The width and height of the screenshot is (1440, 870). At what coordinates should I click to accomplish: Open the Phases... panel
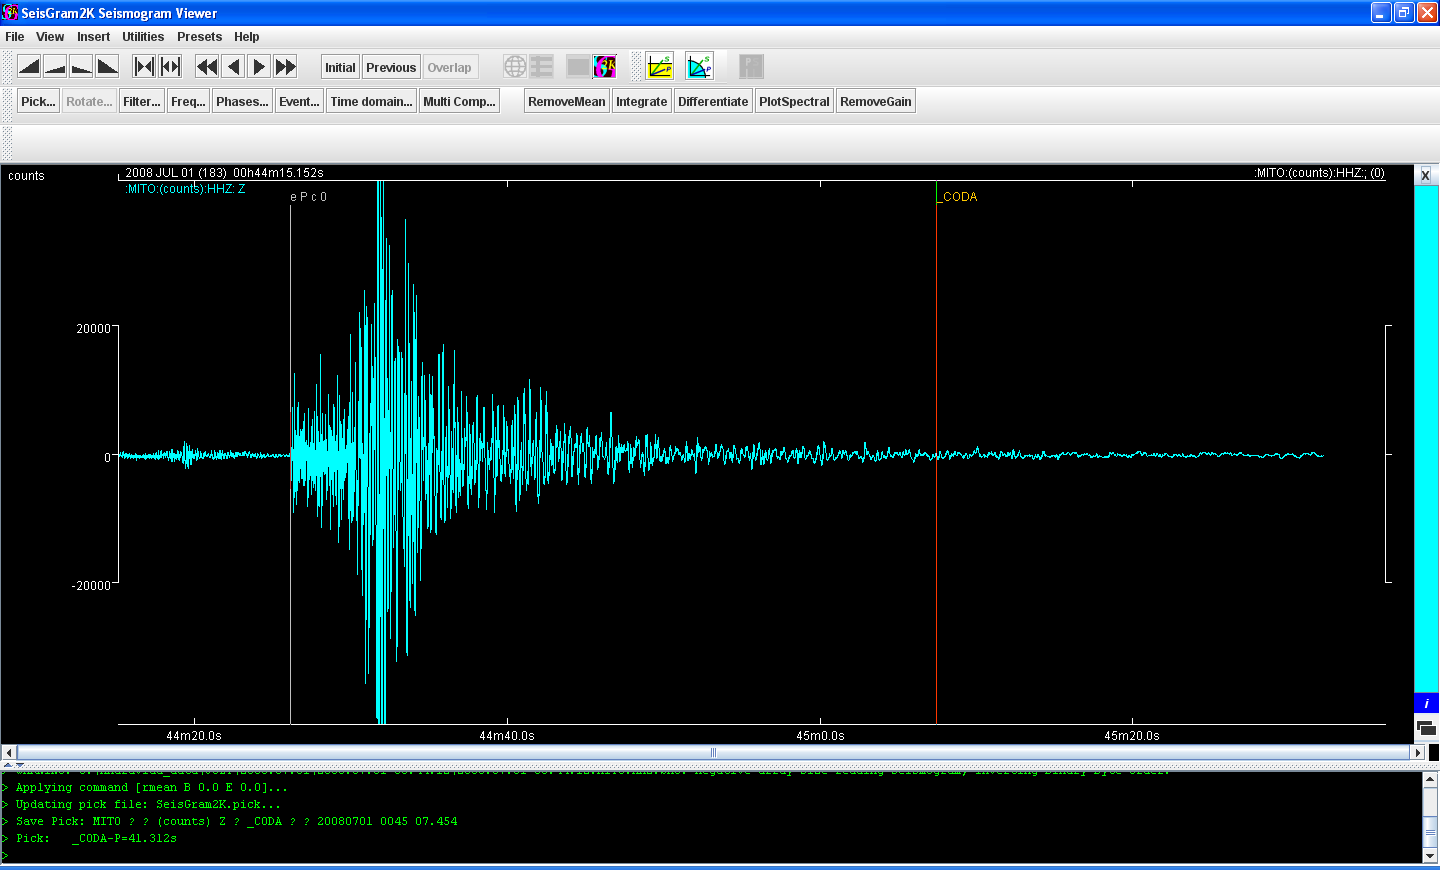click(242, 101)
